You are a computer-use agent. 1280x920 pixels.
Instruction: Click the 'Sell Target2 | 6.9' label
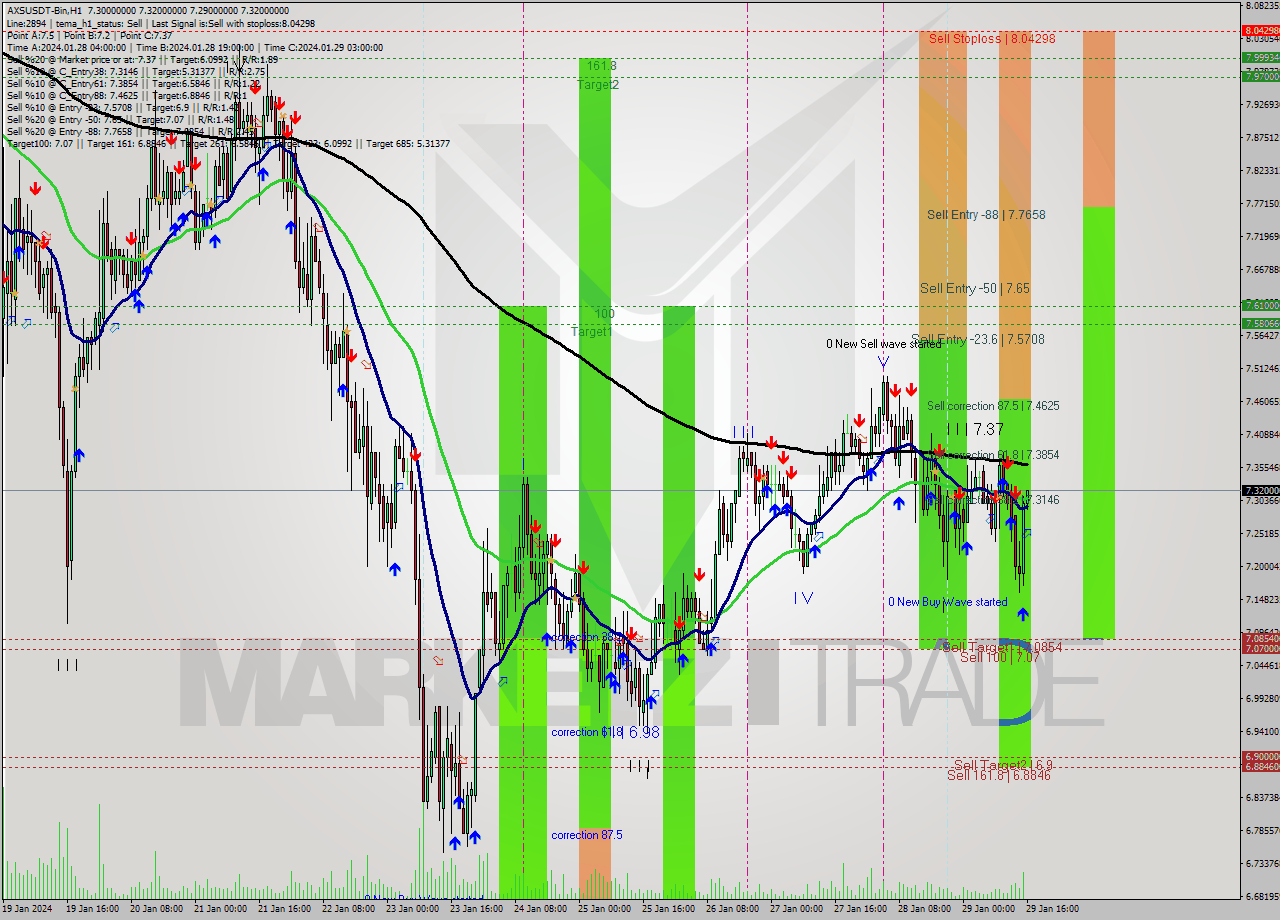click(1003, 764)
